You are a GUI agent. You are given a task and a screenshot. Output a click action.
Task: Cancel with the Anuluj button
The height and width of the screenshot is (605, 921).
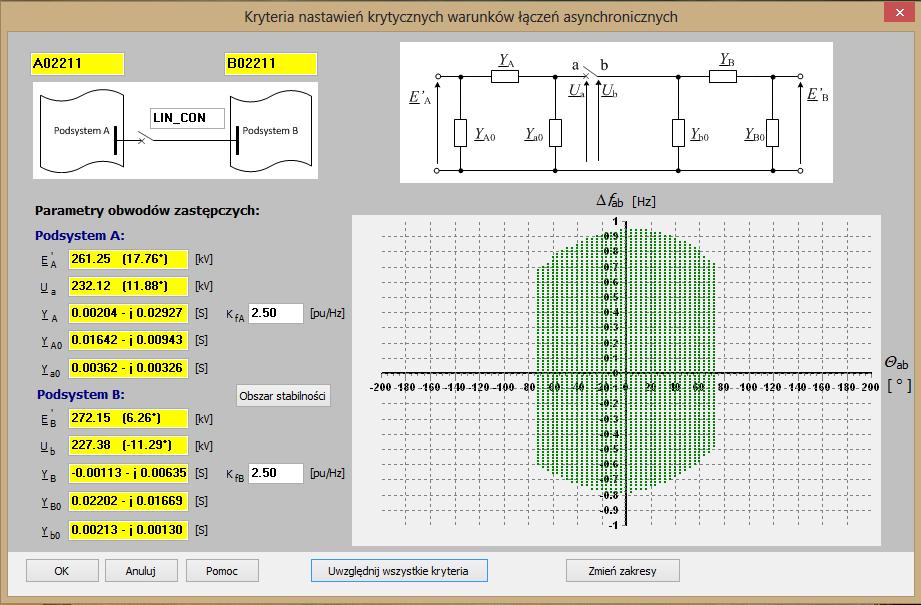tap(140, 570)
